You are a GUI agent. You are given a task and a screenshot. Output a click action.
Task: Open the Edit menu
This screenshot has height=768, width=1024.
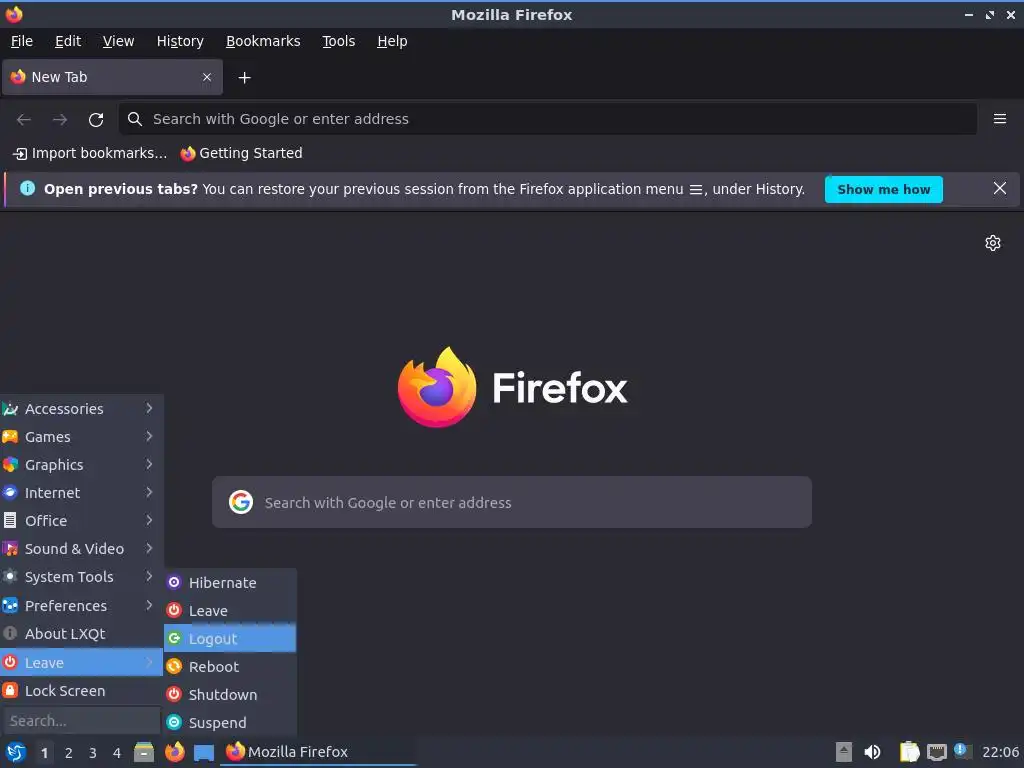68,41
